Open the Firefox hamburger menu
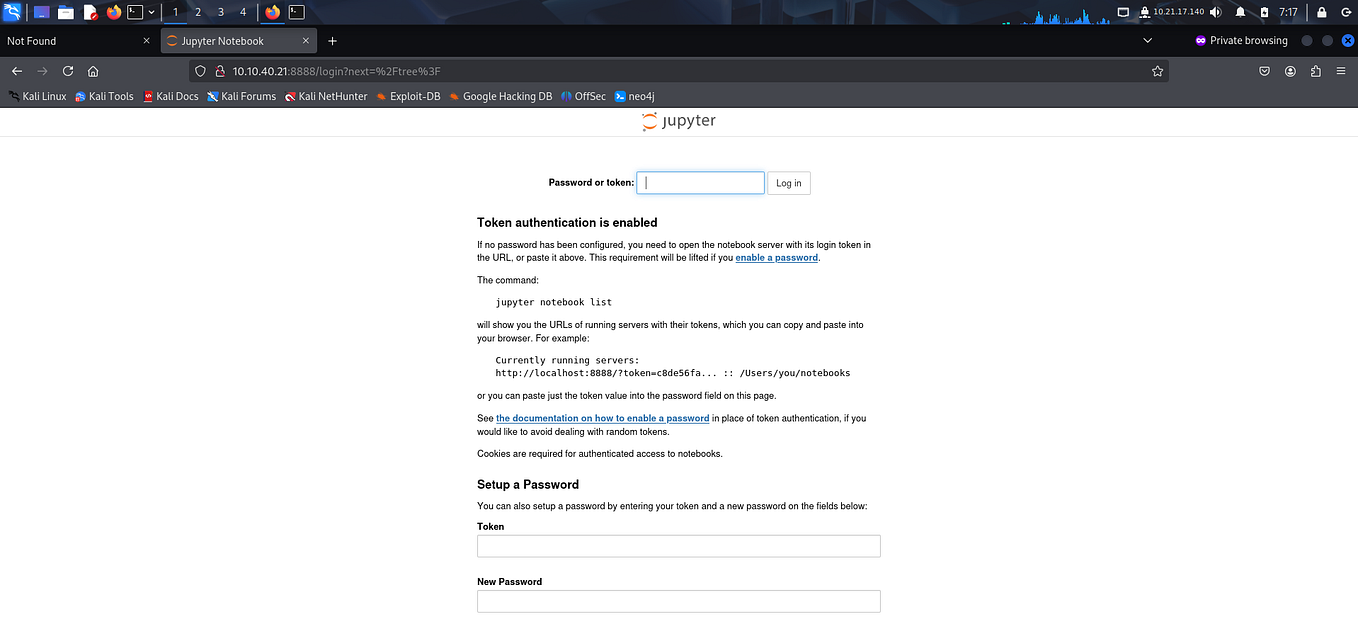Viewport: 1358px width, 622px height. click(1341, 71)
